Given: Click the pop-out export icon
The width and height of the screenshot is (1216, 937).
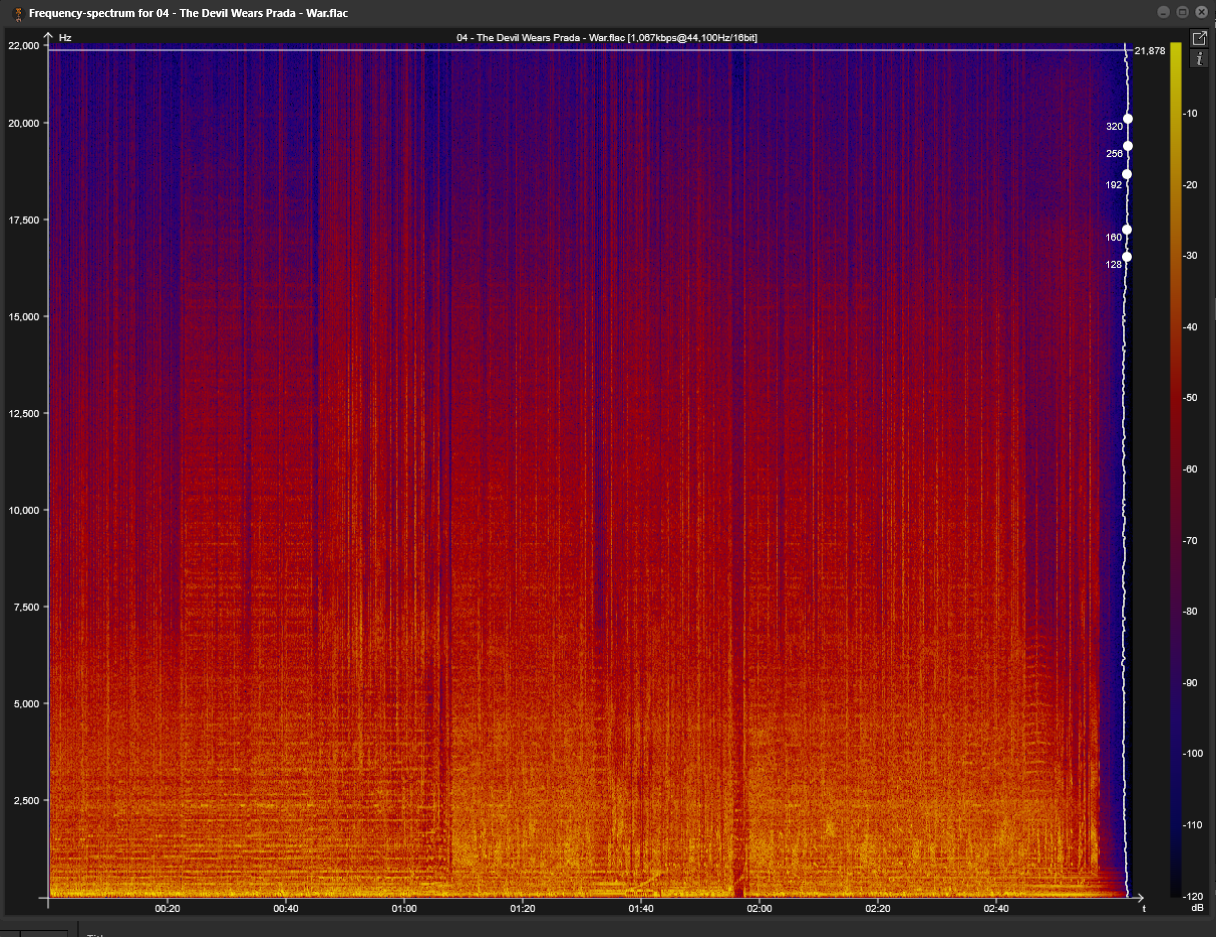Looking at the screenshot, I should (x=1200, y=38).
